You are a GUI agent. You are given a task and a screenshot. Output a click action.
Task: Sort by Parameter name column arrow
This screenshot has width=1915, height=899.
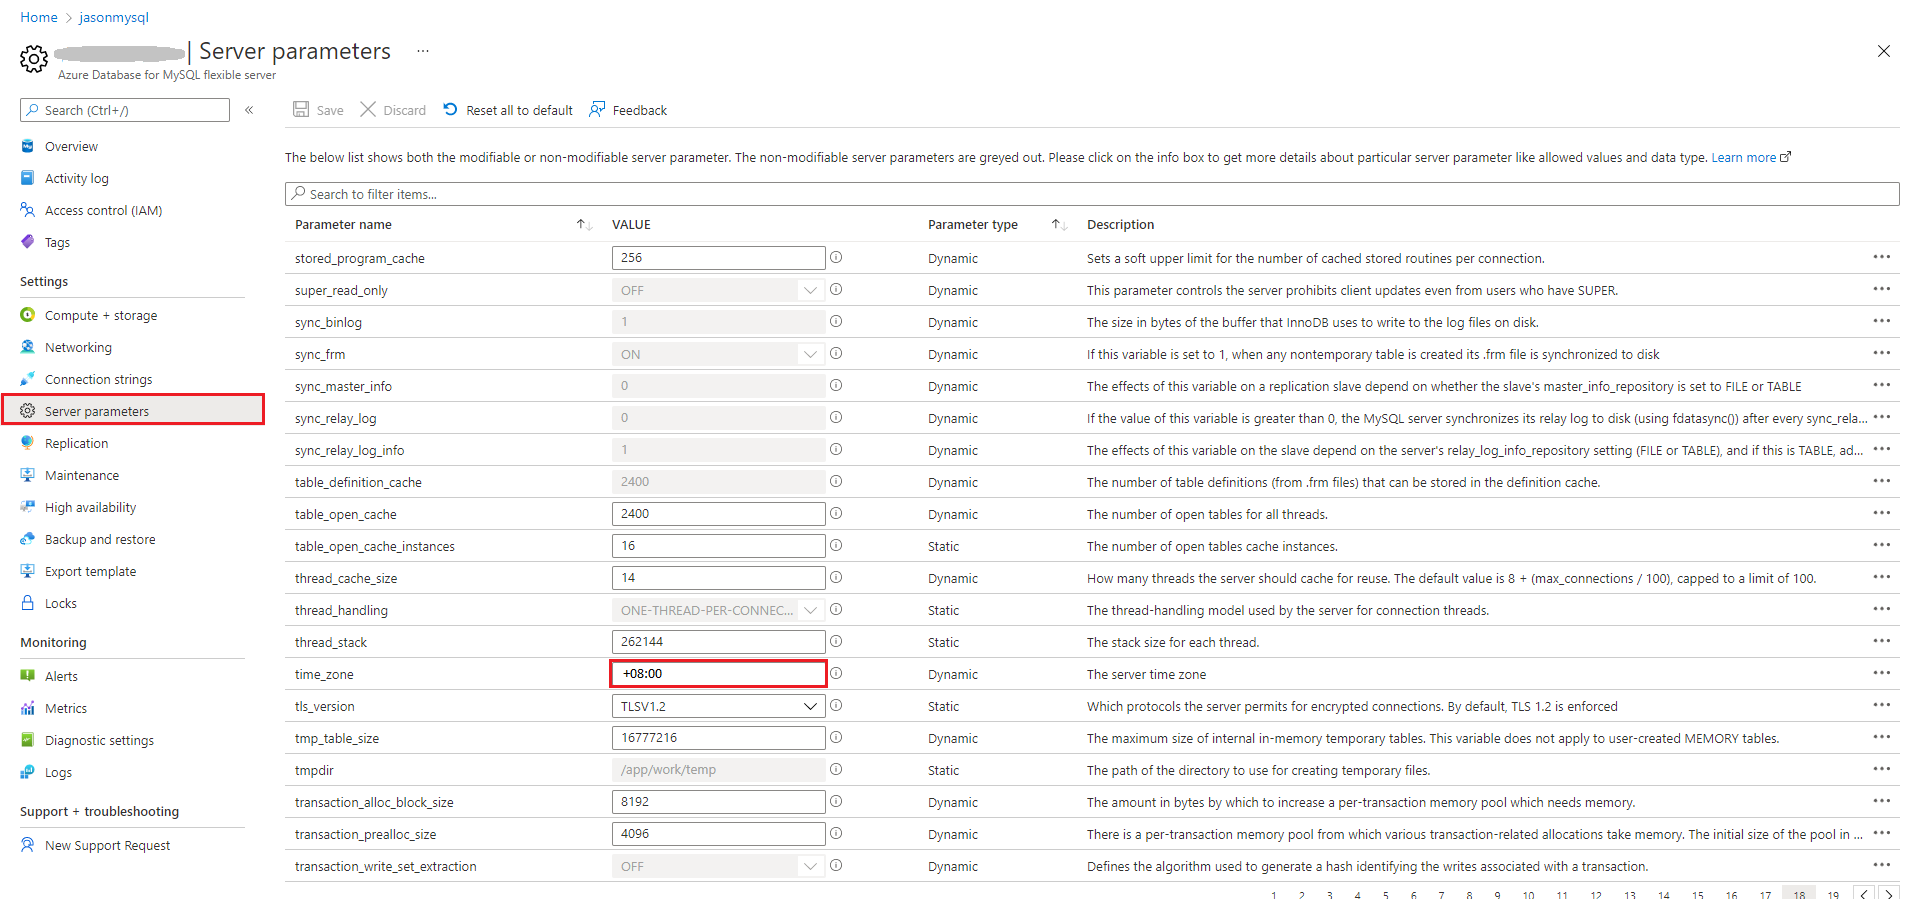584,225
